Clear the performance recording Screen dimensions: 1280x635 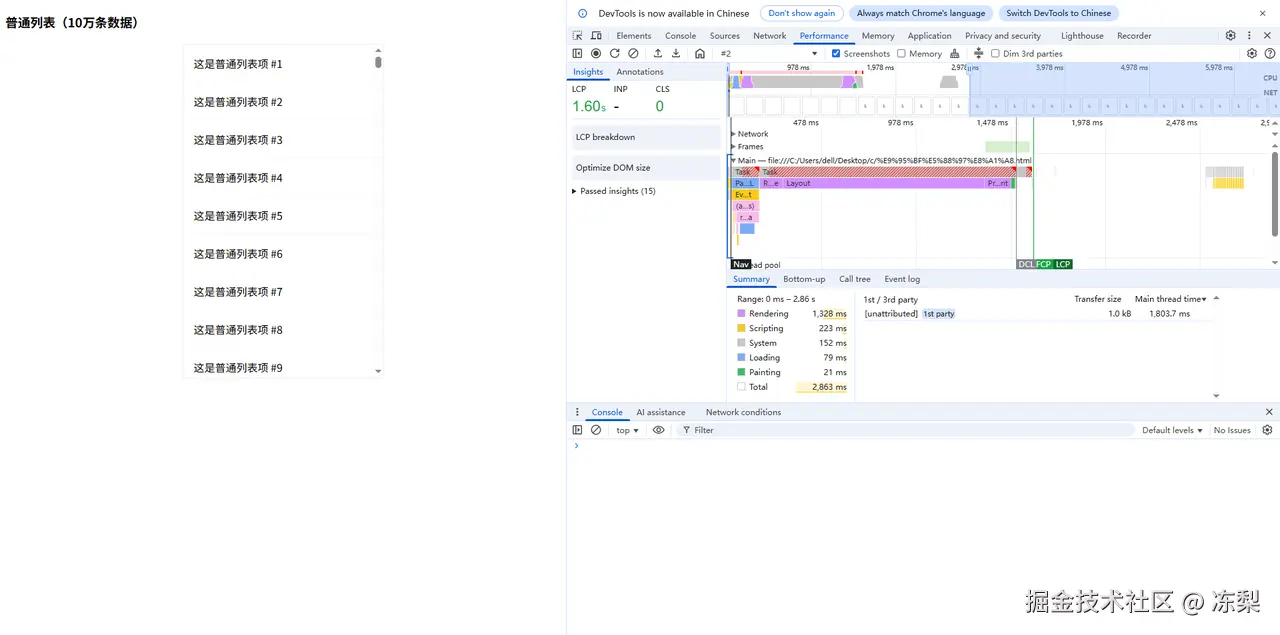(x=633, y=54)
